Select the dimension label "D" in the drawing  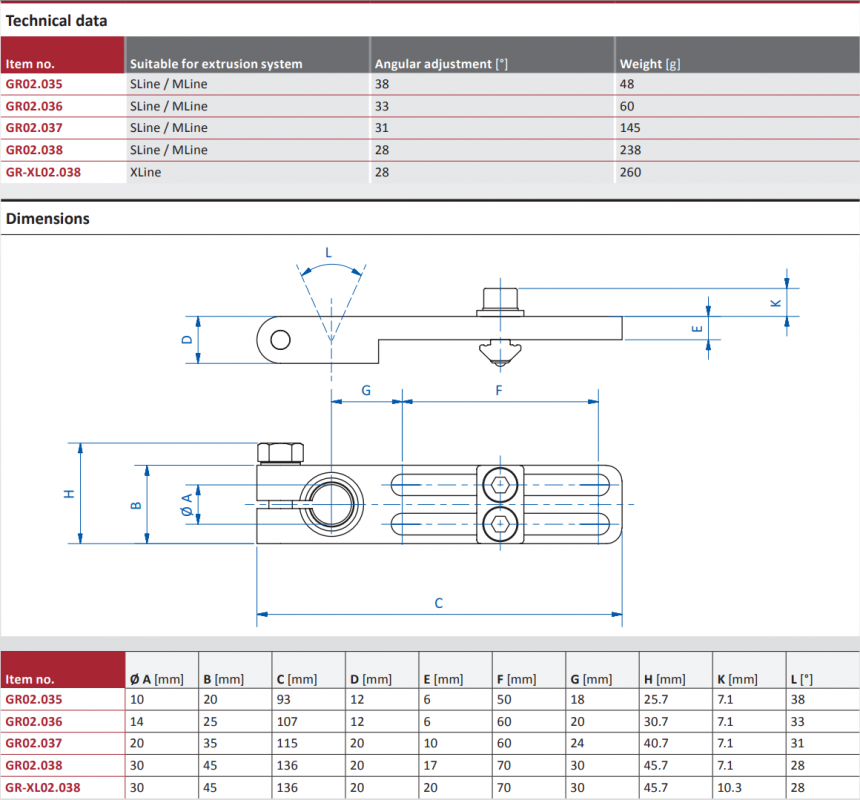point(187,339)
